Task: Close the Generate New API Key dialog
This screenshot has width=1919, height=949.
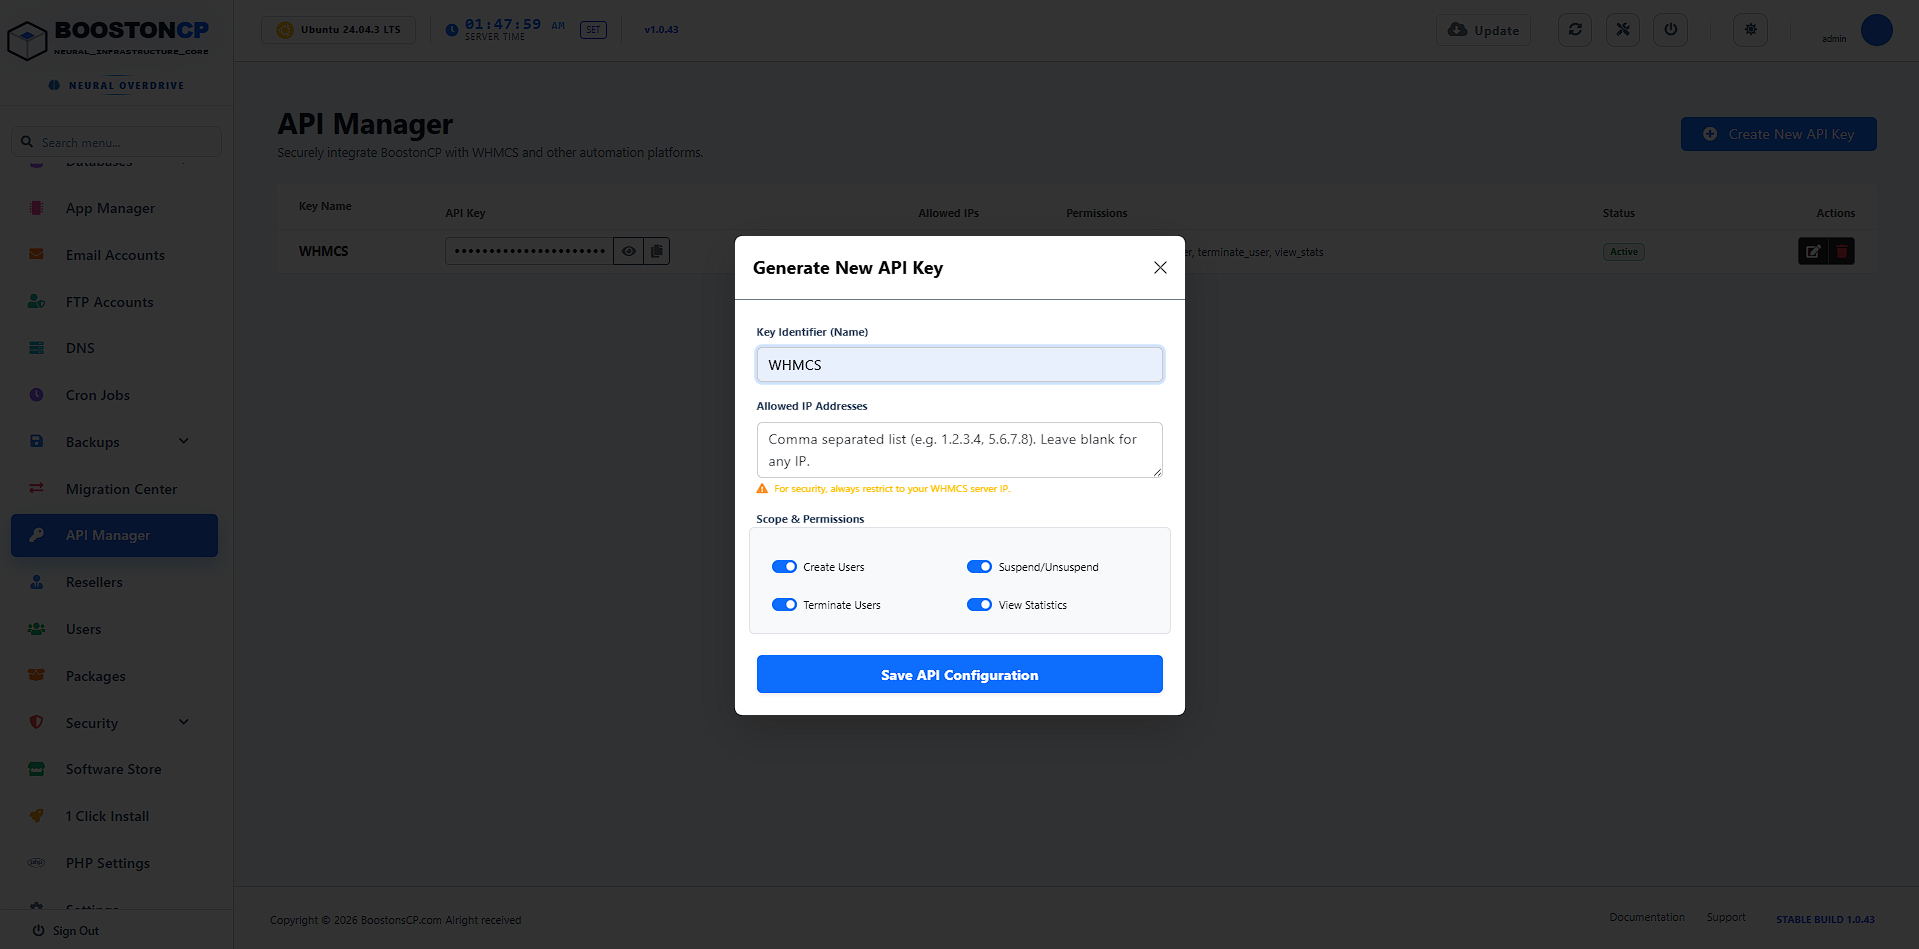Action: (1160, 268)
